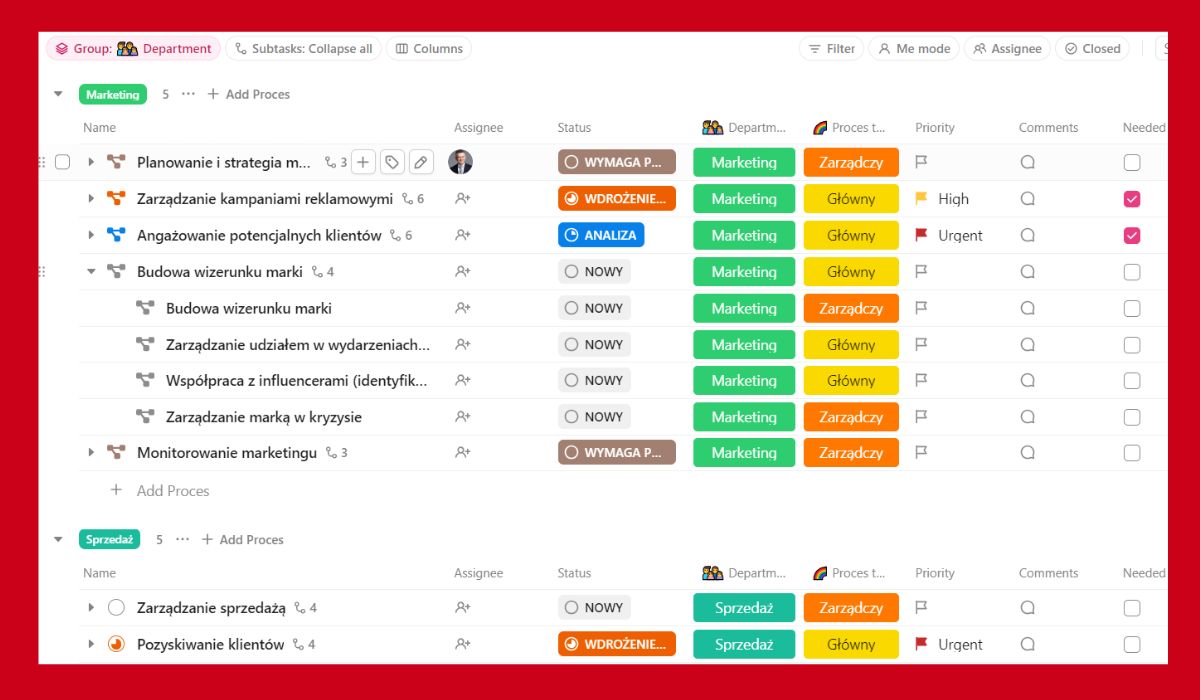Uncheck Needed box for Zarządzanie kampaniami reklamowymi
This screenshot has width=1200, height=700.
point(1131,199)
